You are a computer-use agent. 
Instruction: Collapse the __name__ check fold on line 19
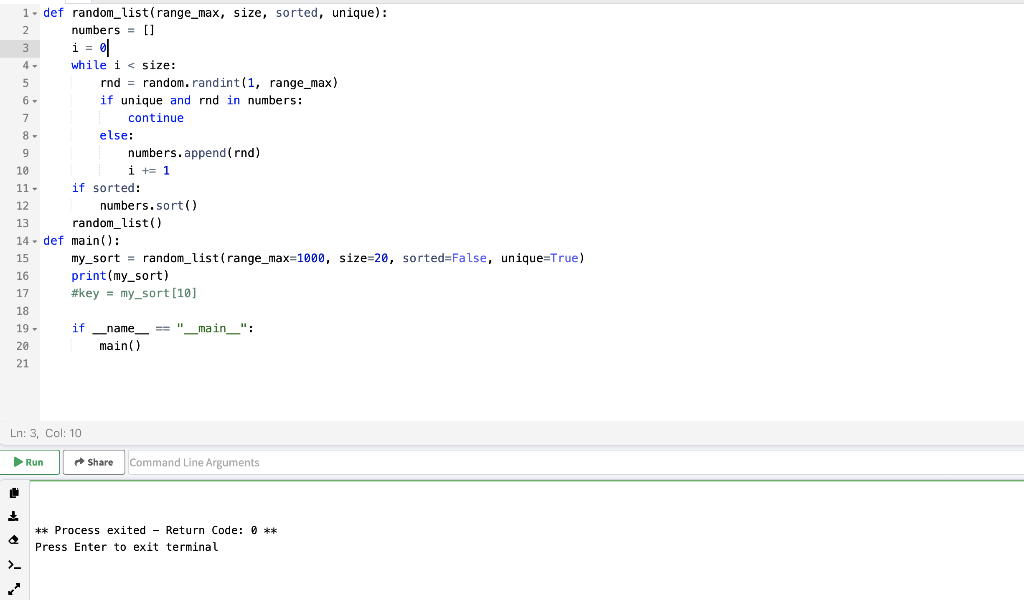click(35, 329)
